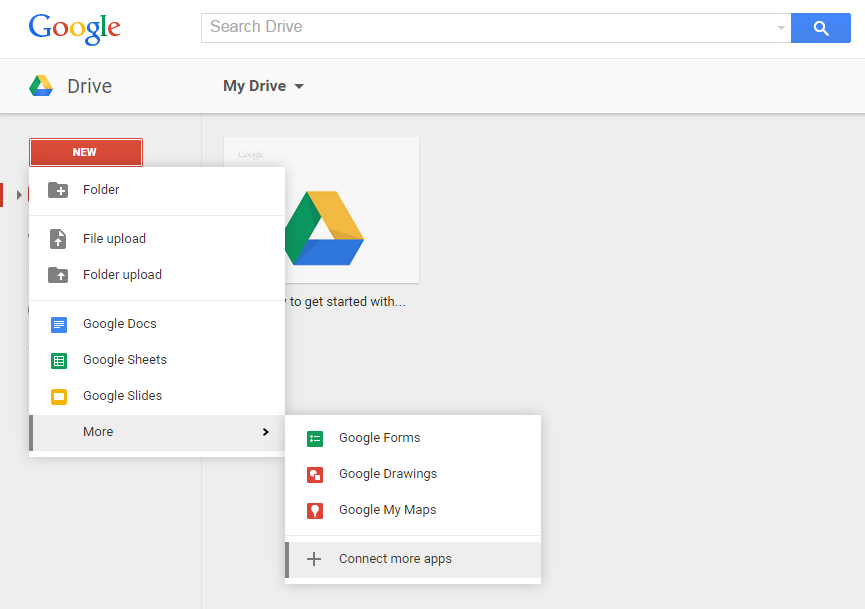
Task: Create a new Google Slides presentation
Action: (x=157, y=396)
